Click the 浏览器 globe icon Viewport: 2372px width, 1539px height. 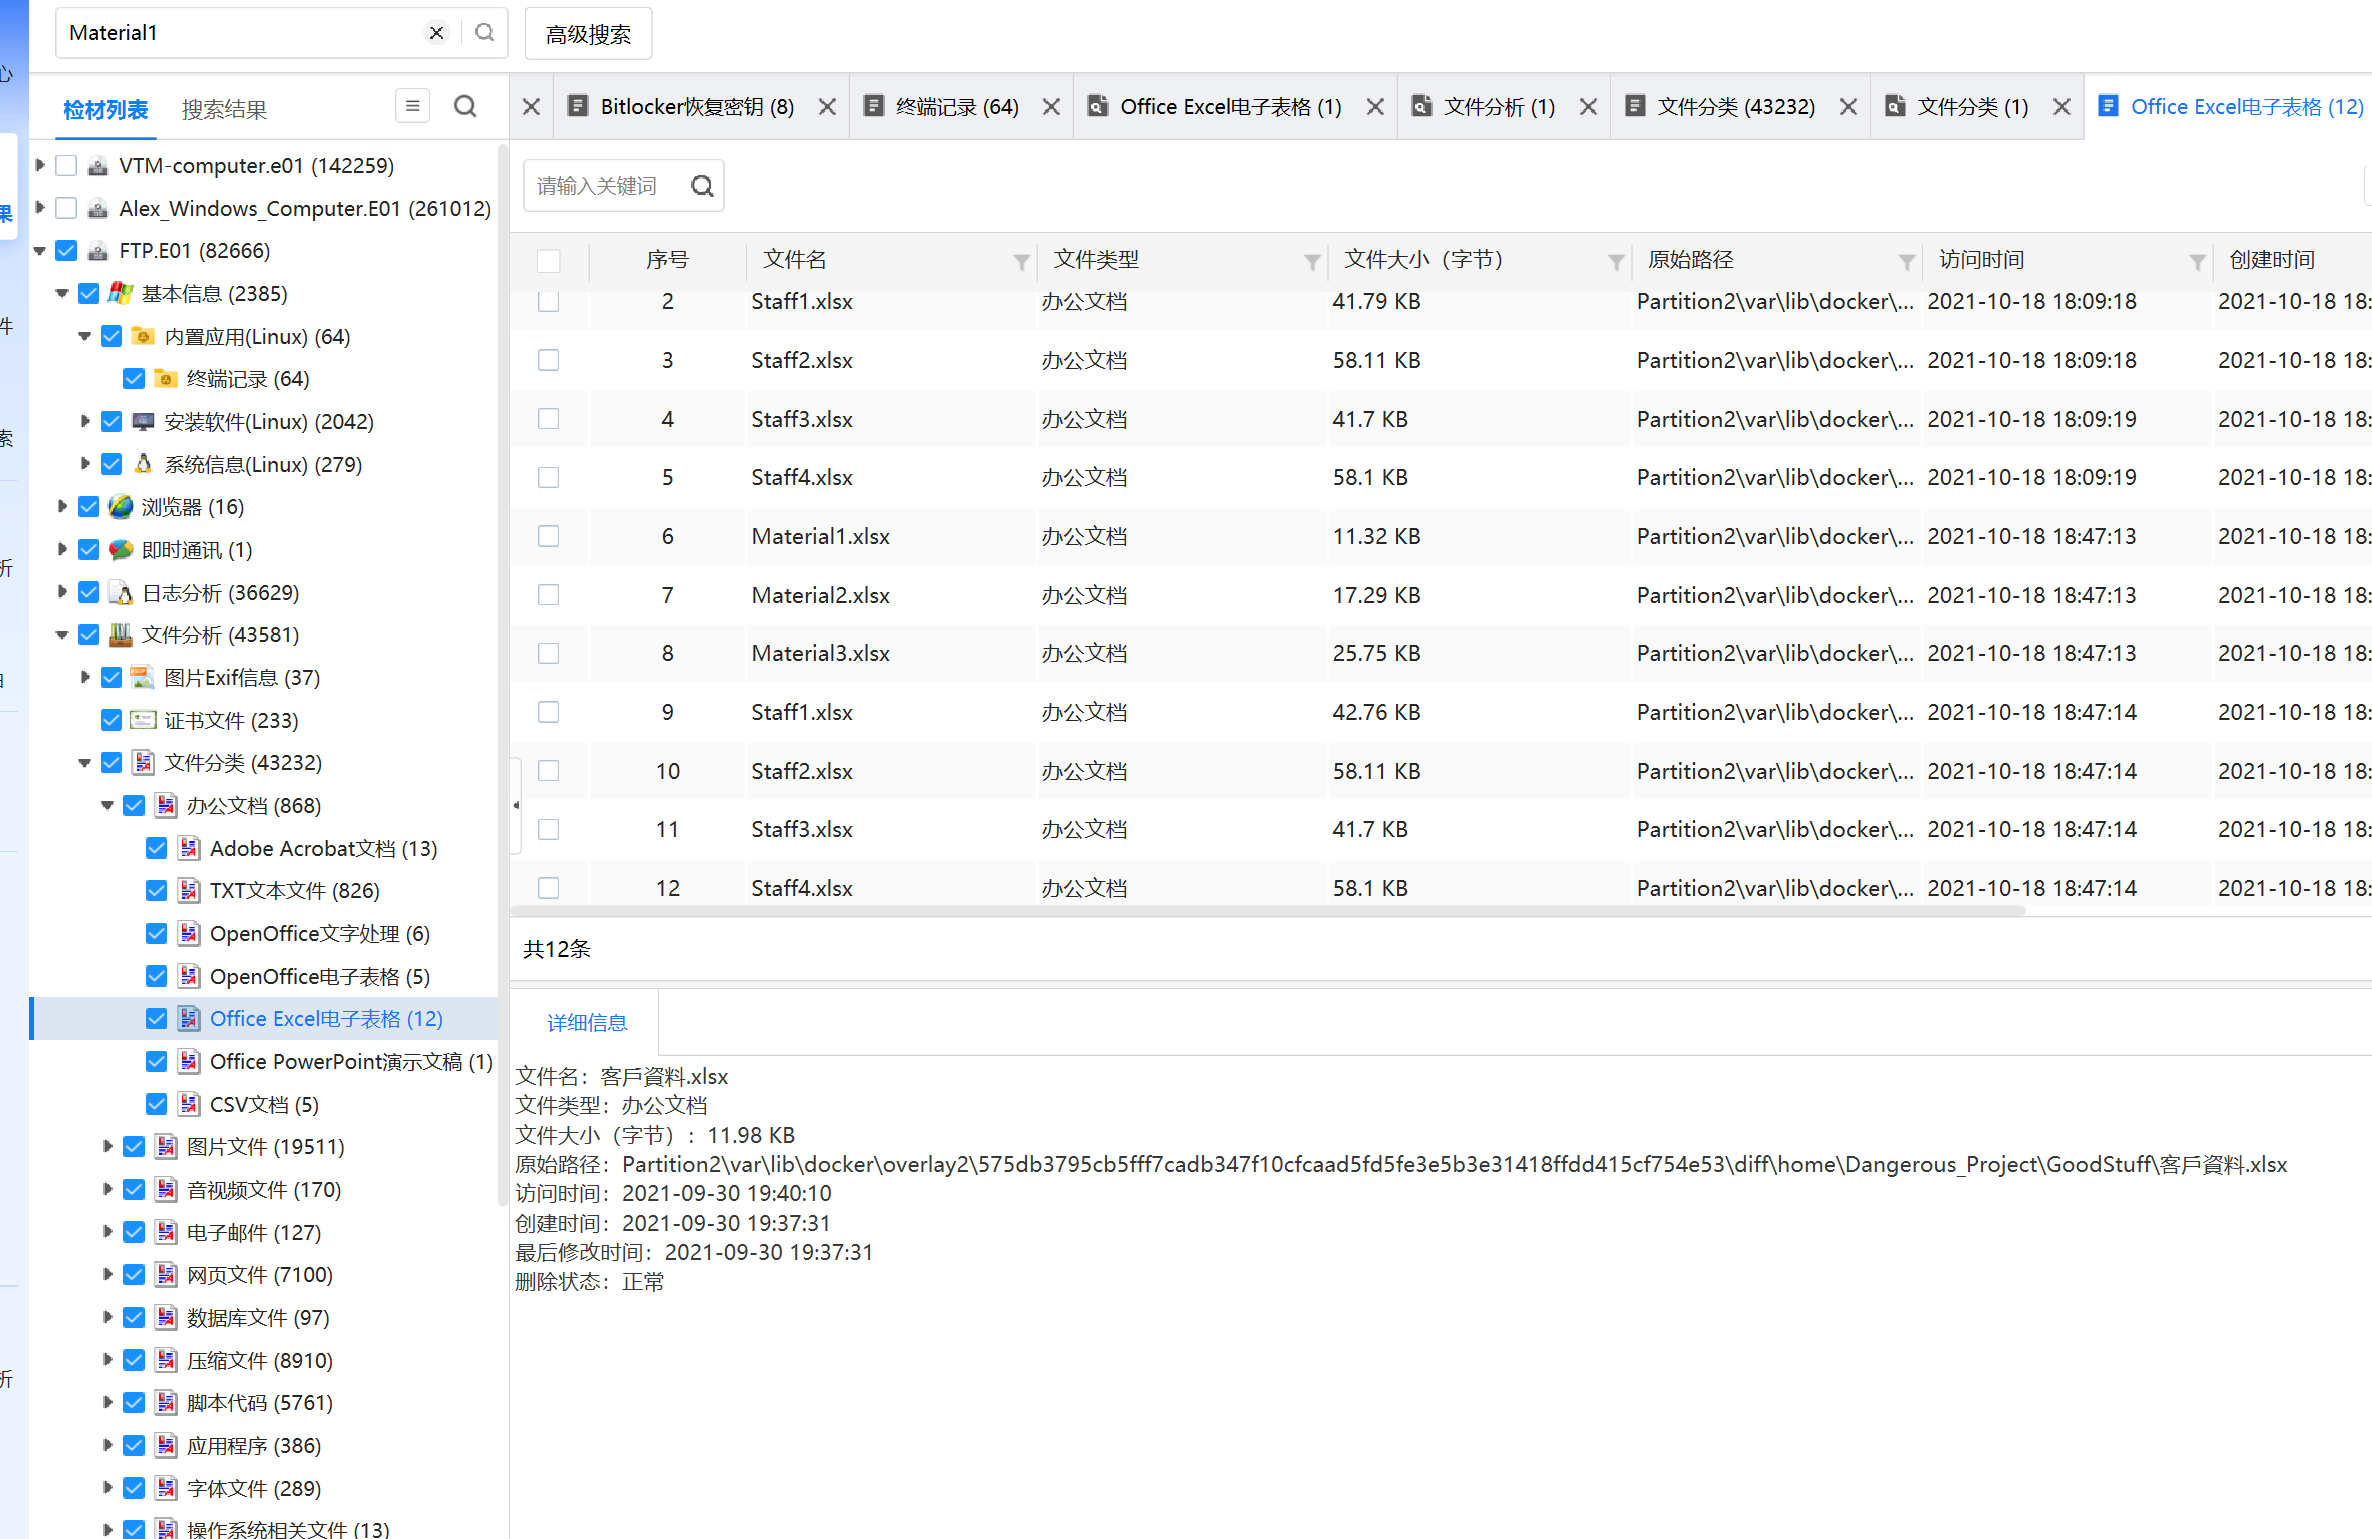[x=121, y=507]
